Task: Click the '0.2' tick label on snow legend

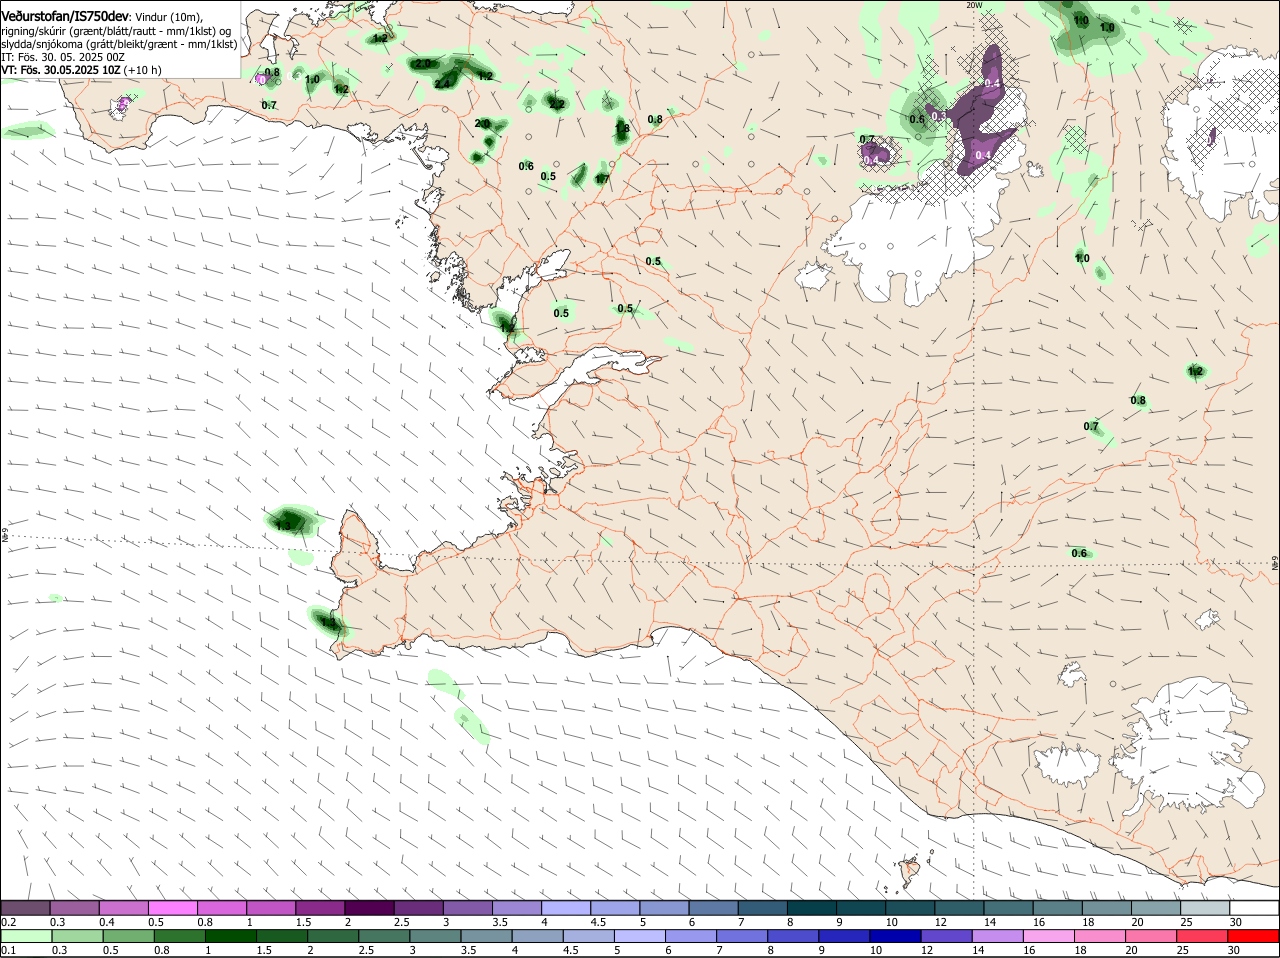Action: coord(9,921)
